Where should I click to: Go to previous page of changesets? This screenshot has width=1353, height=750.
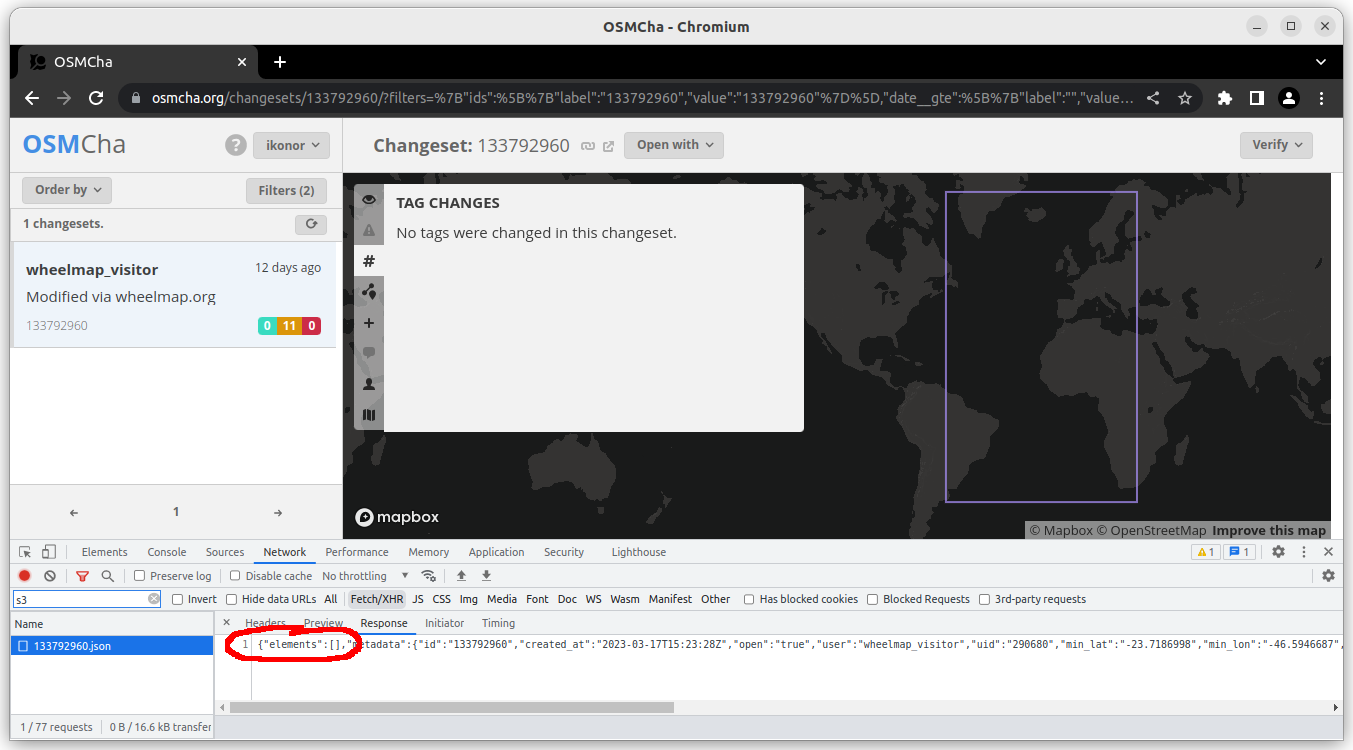[74, 512]
